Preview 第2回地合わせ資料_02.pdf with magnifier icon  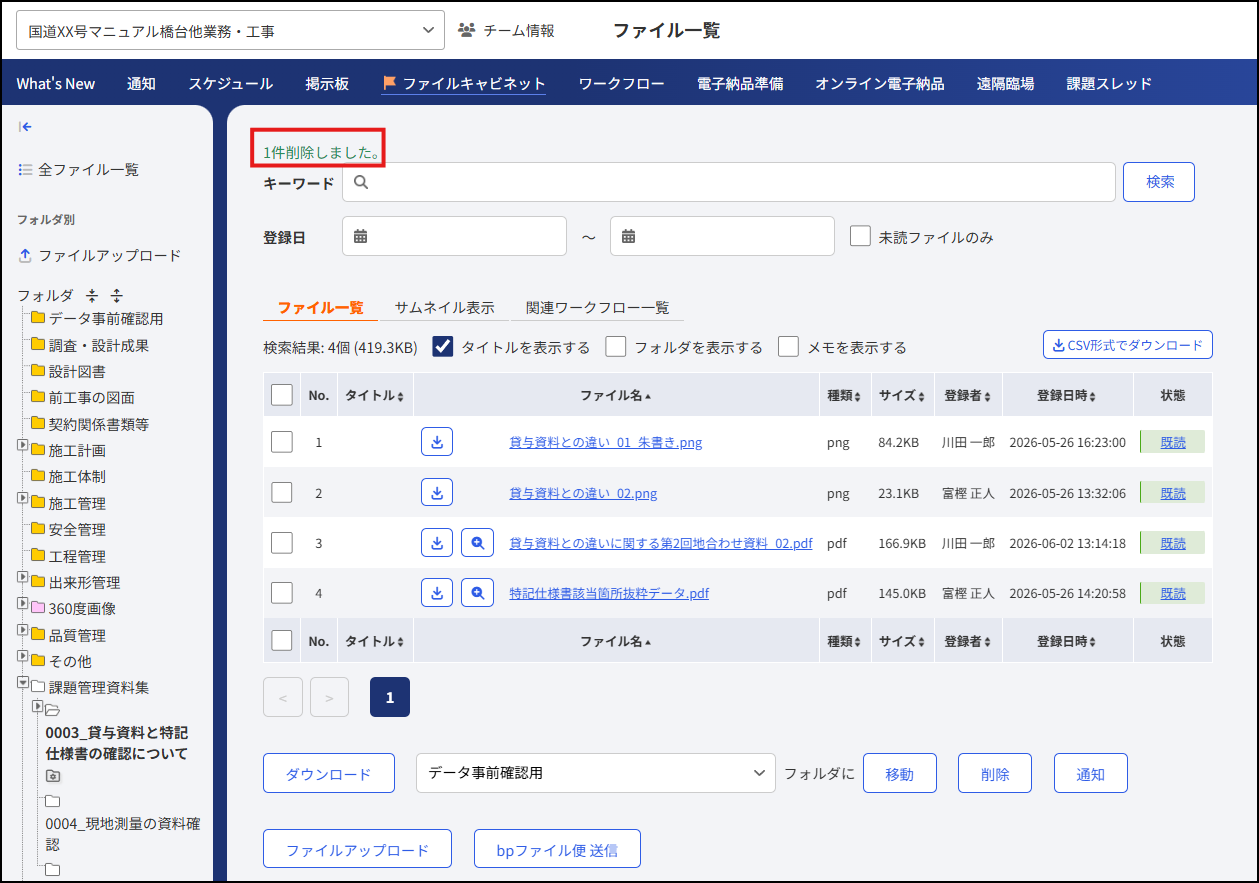coord(477,542)
